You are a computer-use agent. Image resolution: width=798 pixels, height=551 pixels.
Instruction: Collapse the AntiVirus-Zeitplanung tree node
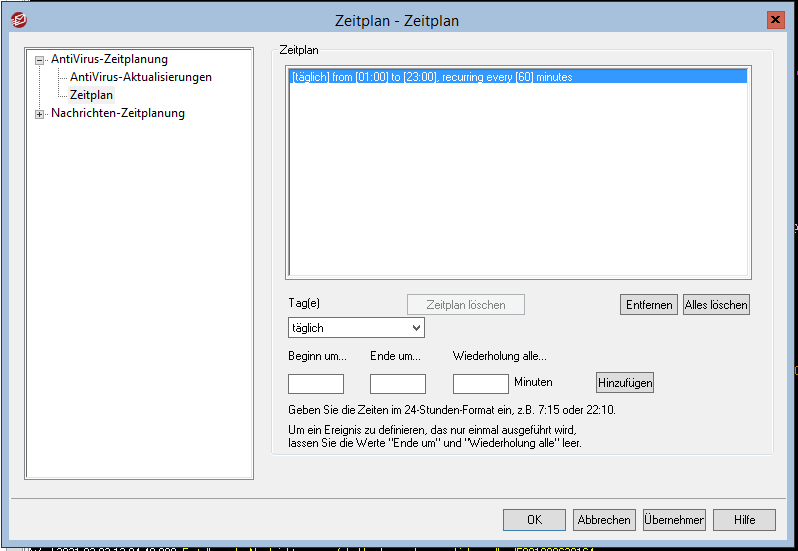tap(40, 60)
